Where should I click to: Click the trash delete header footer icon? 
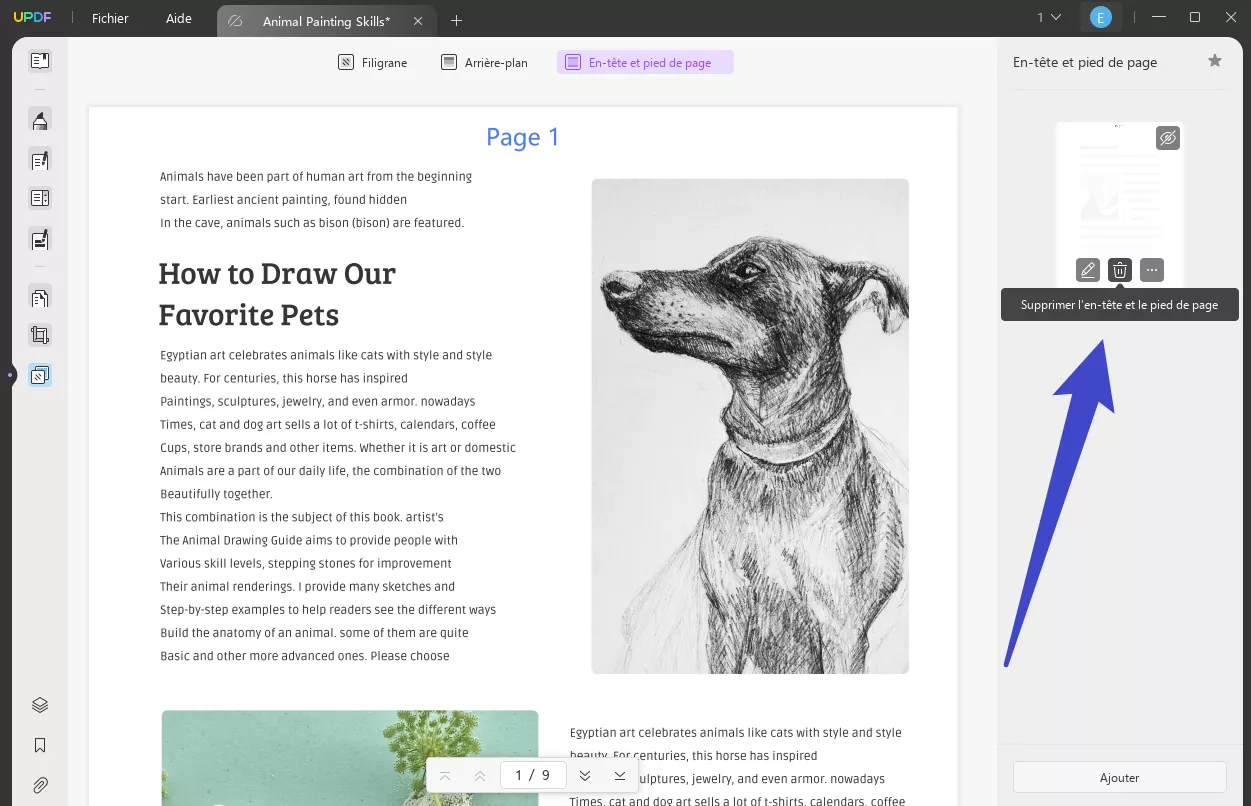1120,270
